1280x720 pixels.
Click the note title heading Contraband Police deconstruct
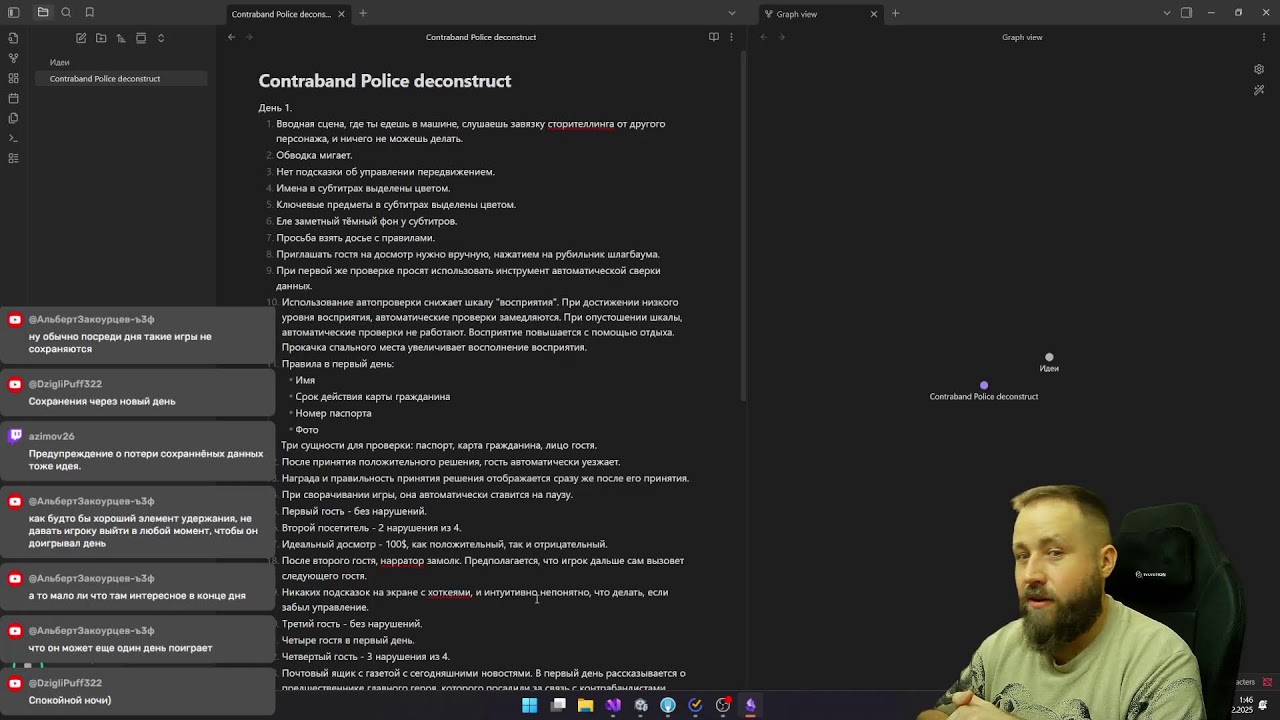click(x=385, y=81)
